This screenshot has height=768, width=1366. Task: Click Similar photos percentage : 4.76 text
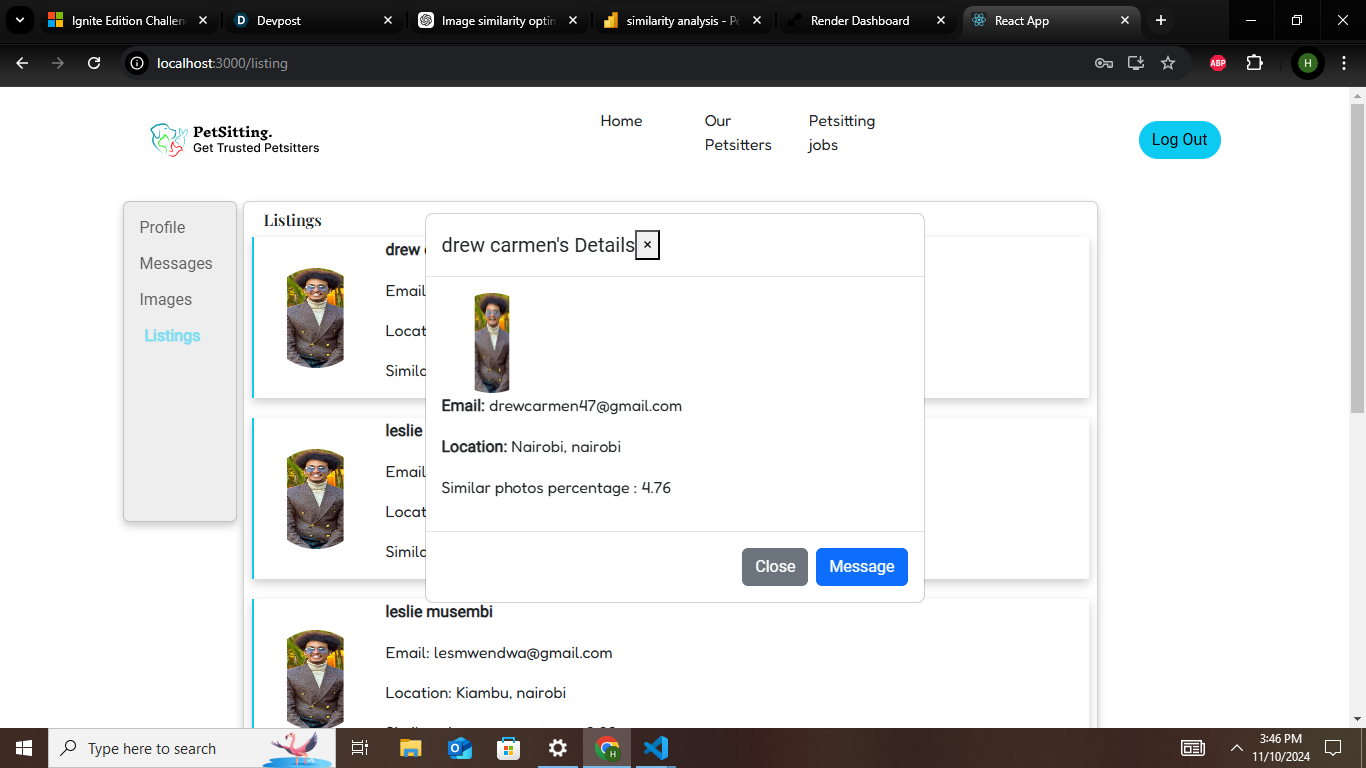(556, 488)
